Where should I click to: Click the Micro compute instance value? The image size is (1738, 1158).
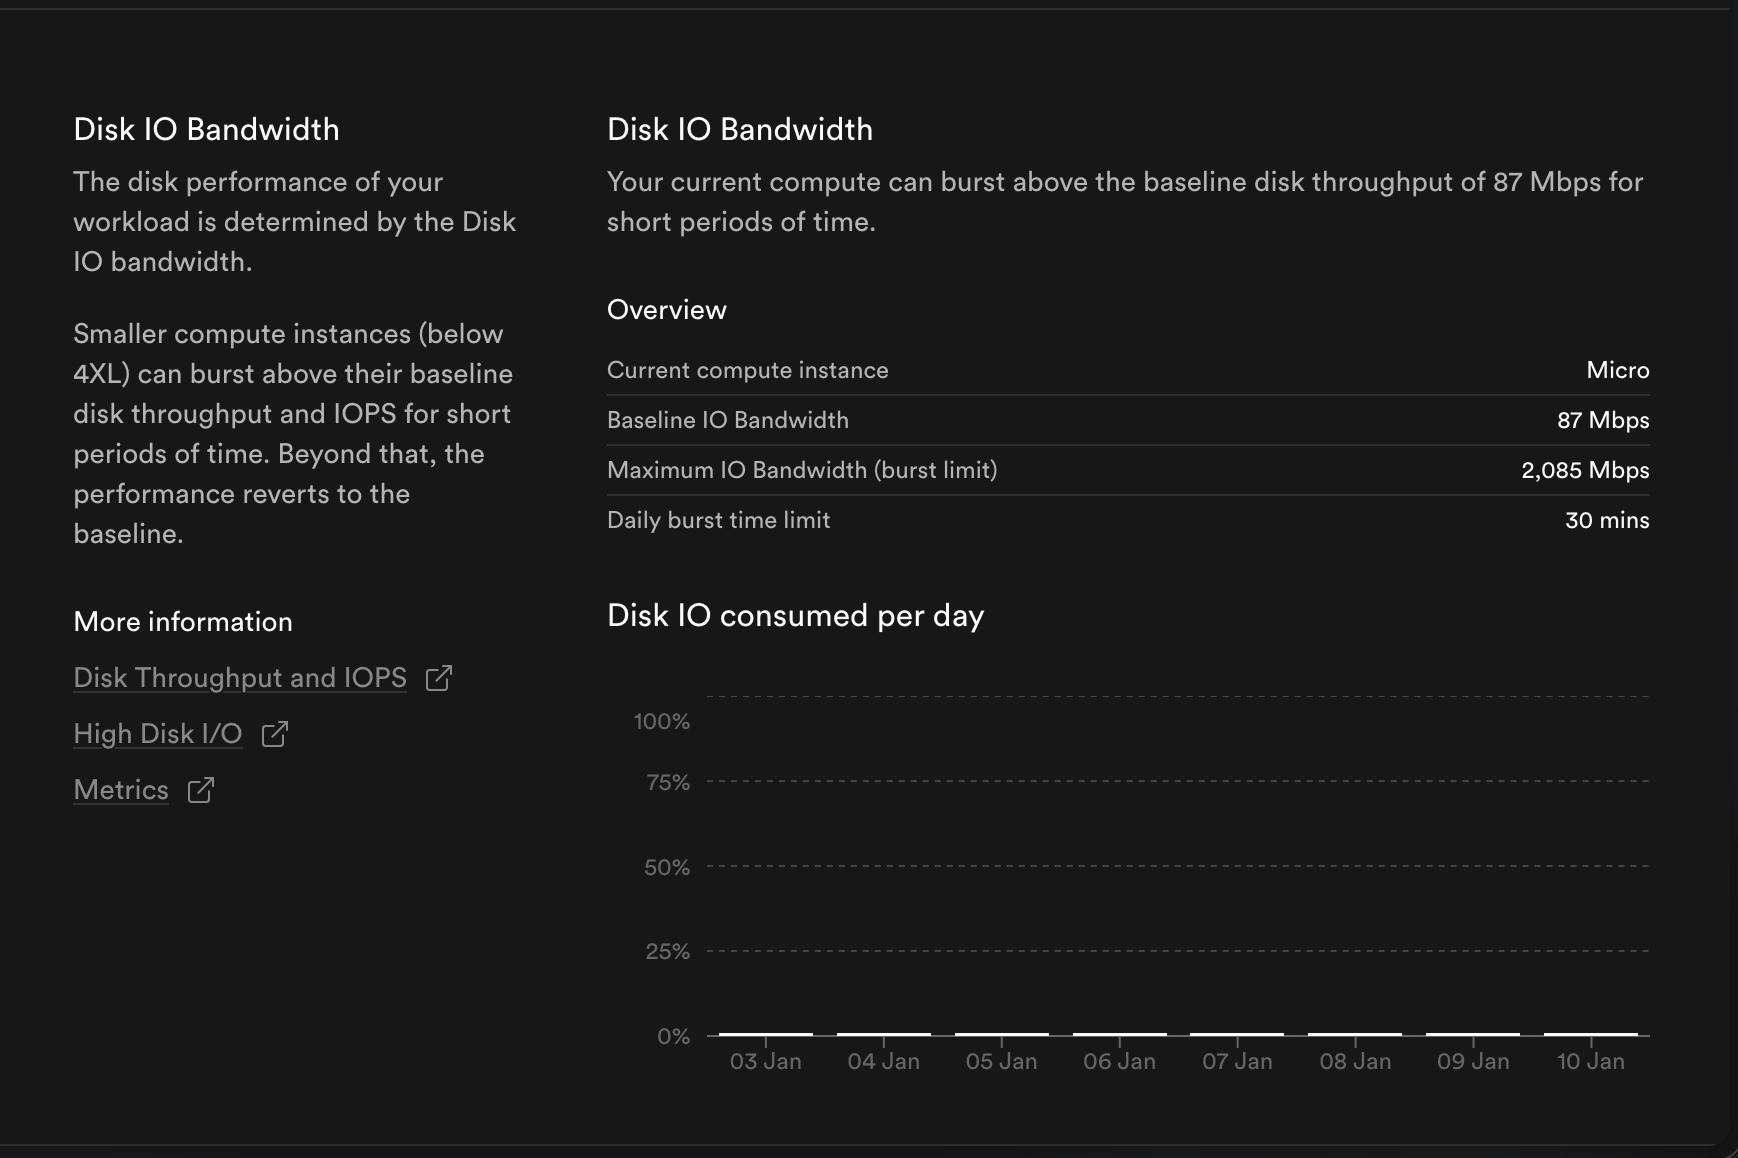[x=1617, y=370]
